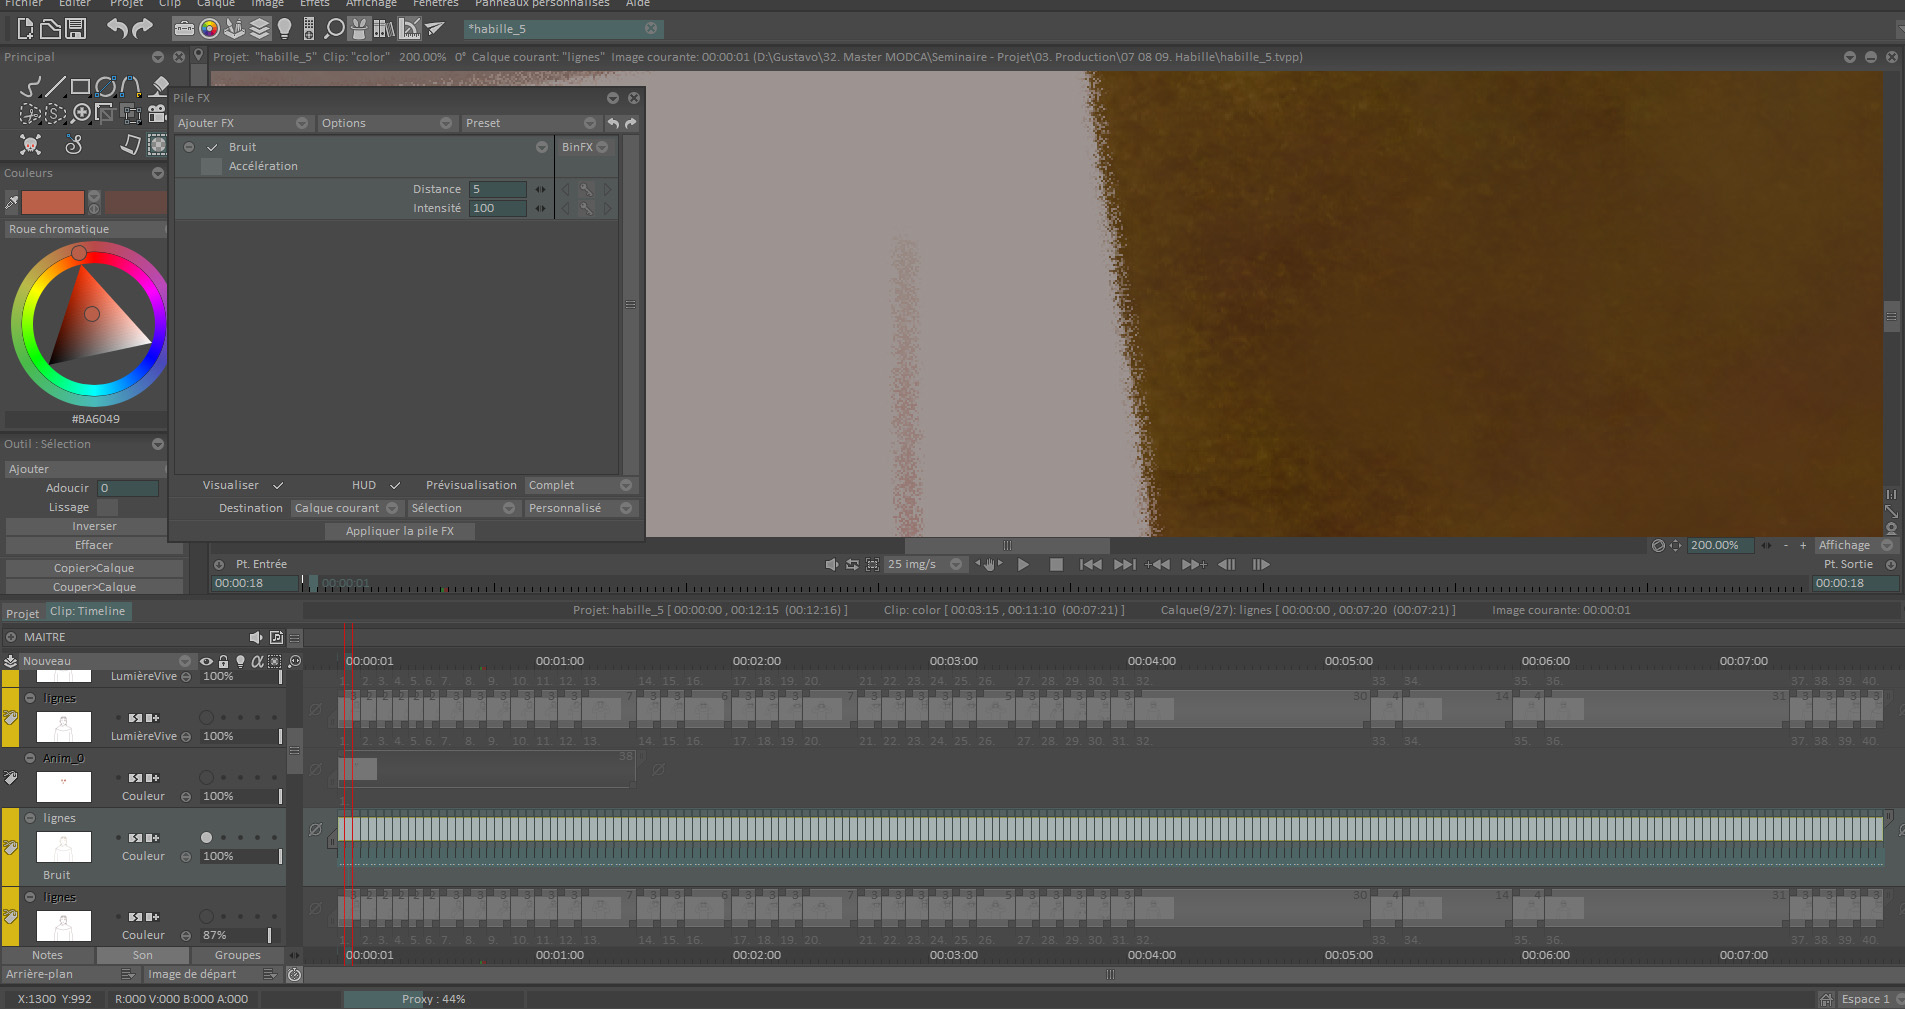Open the Nouveau layer dropdown
The image size is (1905, 1009).
[106, 661]
